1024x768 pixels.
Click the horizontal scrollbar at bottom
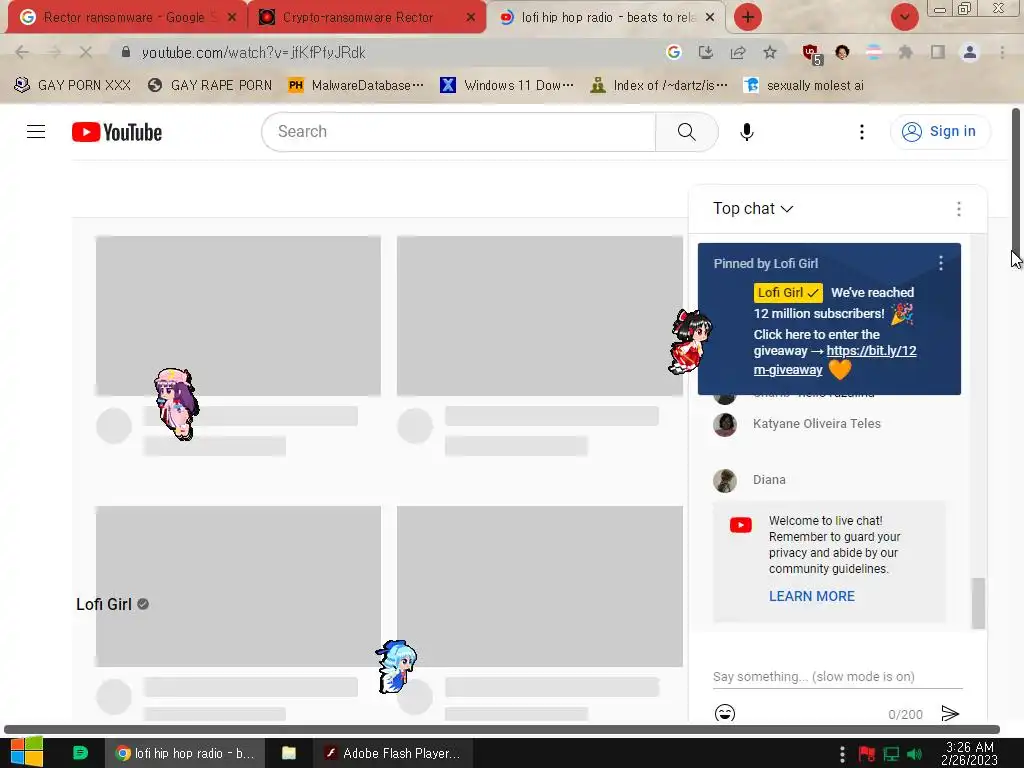502,729
